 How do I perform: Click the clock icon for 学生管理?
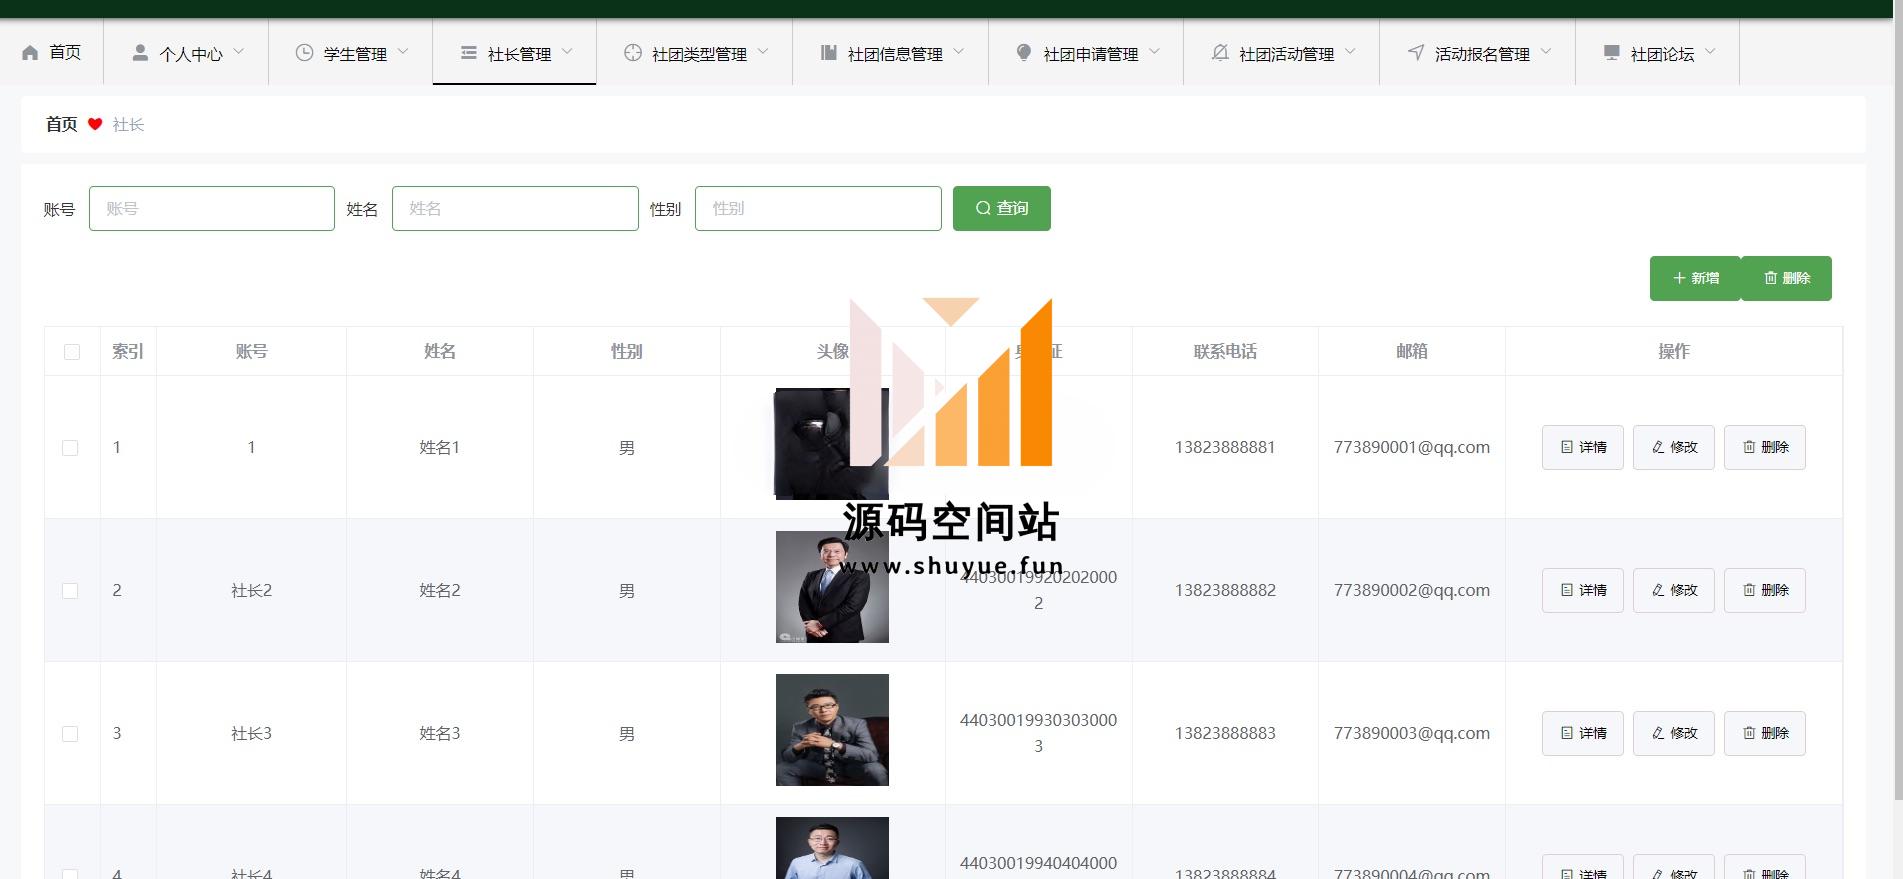304,53
